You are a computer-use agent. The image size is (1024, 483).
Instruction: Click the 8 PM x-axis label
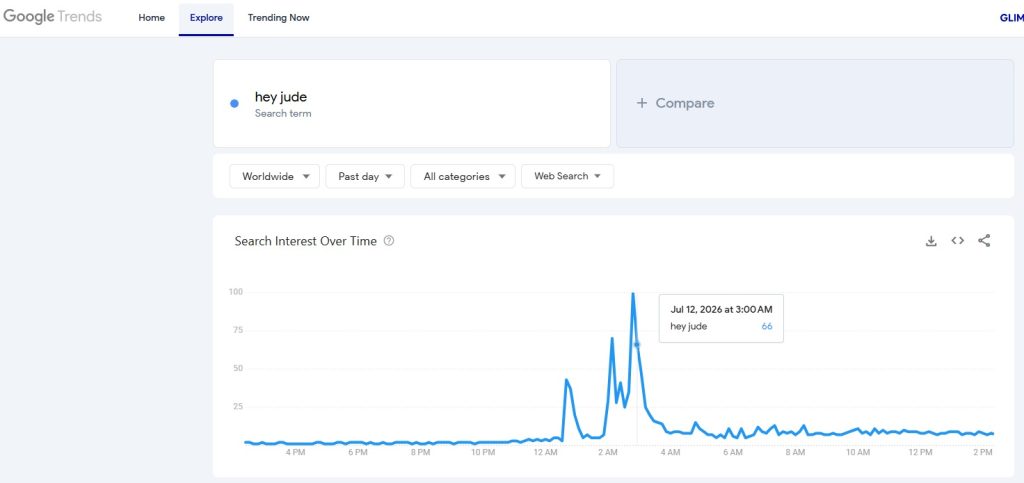420,452
